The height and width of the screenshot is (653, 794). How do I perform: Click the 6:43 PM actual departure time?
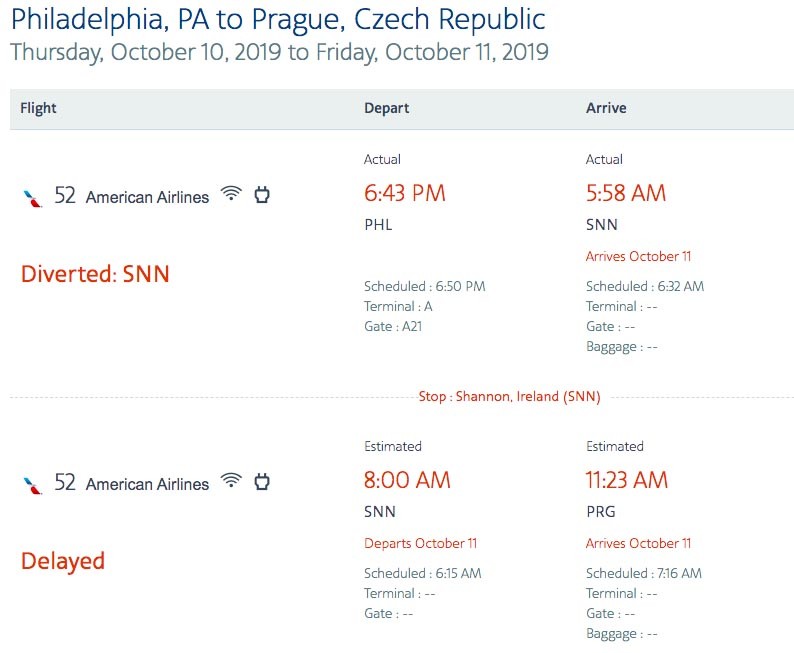tap(405, 193)
